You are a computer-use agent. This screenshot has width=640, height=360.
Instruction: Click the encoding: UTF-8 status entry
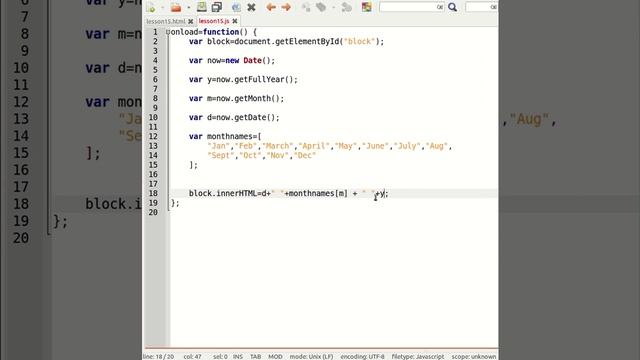[x=362, y=356]
